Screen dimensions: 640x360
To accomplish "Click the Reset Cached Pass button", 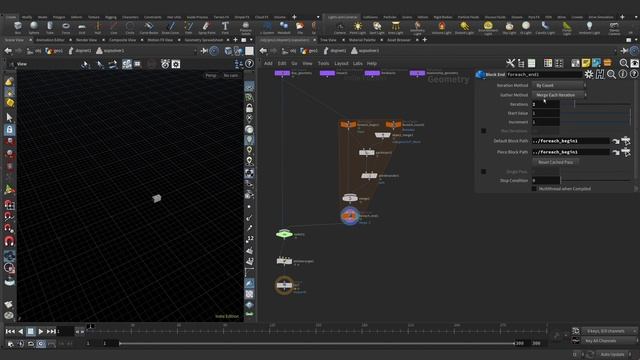I will coord(555,162).
